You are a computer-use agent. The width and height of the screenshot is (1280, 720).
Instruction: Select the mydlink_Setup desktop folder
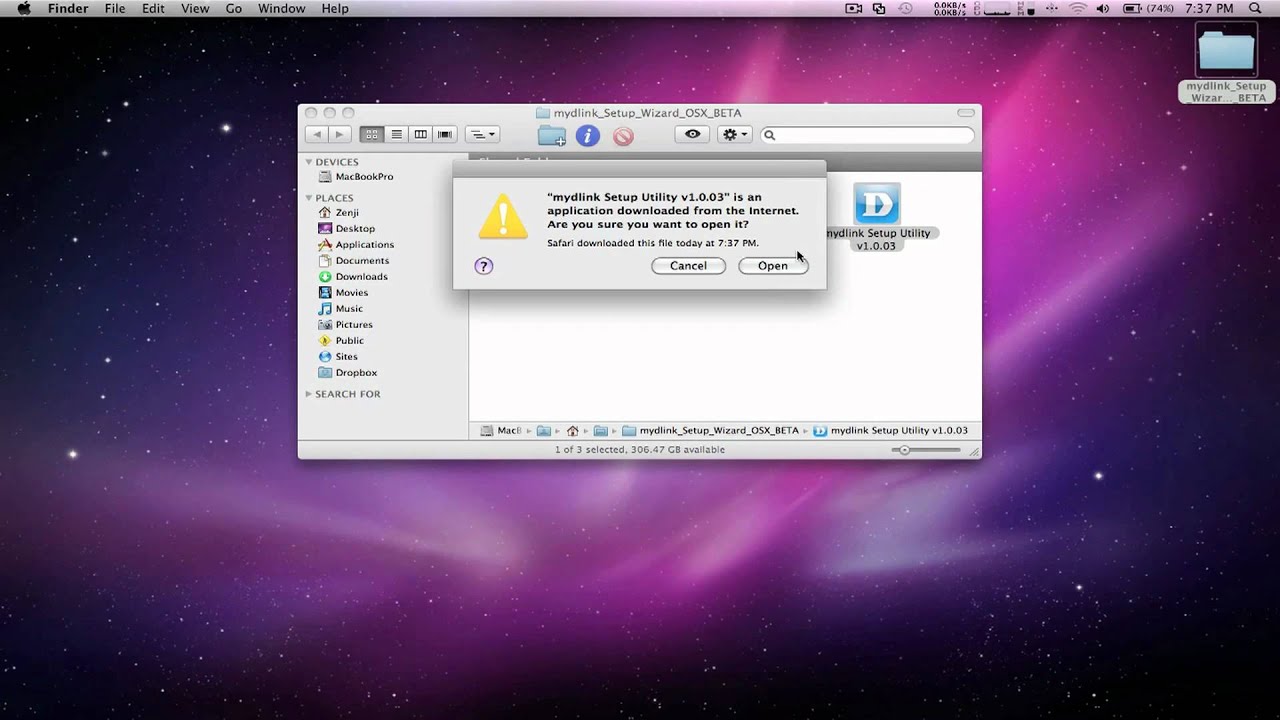[x=1226, y=62]
